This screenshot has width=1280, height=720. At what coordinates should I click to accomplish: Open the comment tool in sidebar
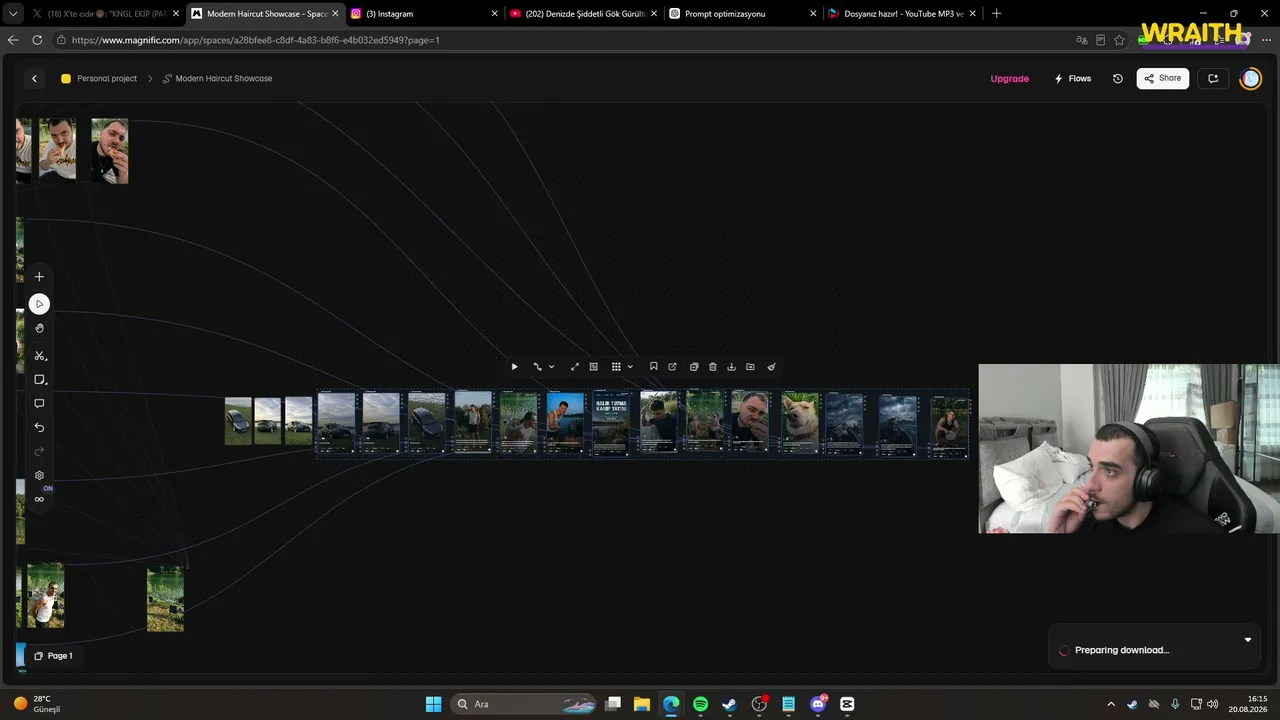[x=39, y=404]
